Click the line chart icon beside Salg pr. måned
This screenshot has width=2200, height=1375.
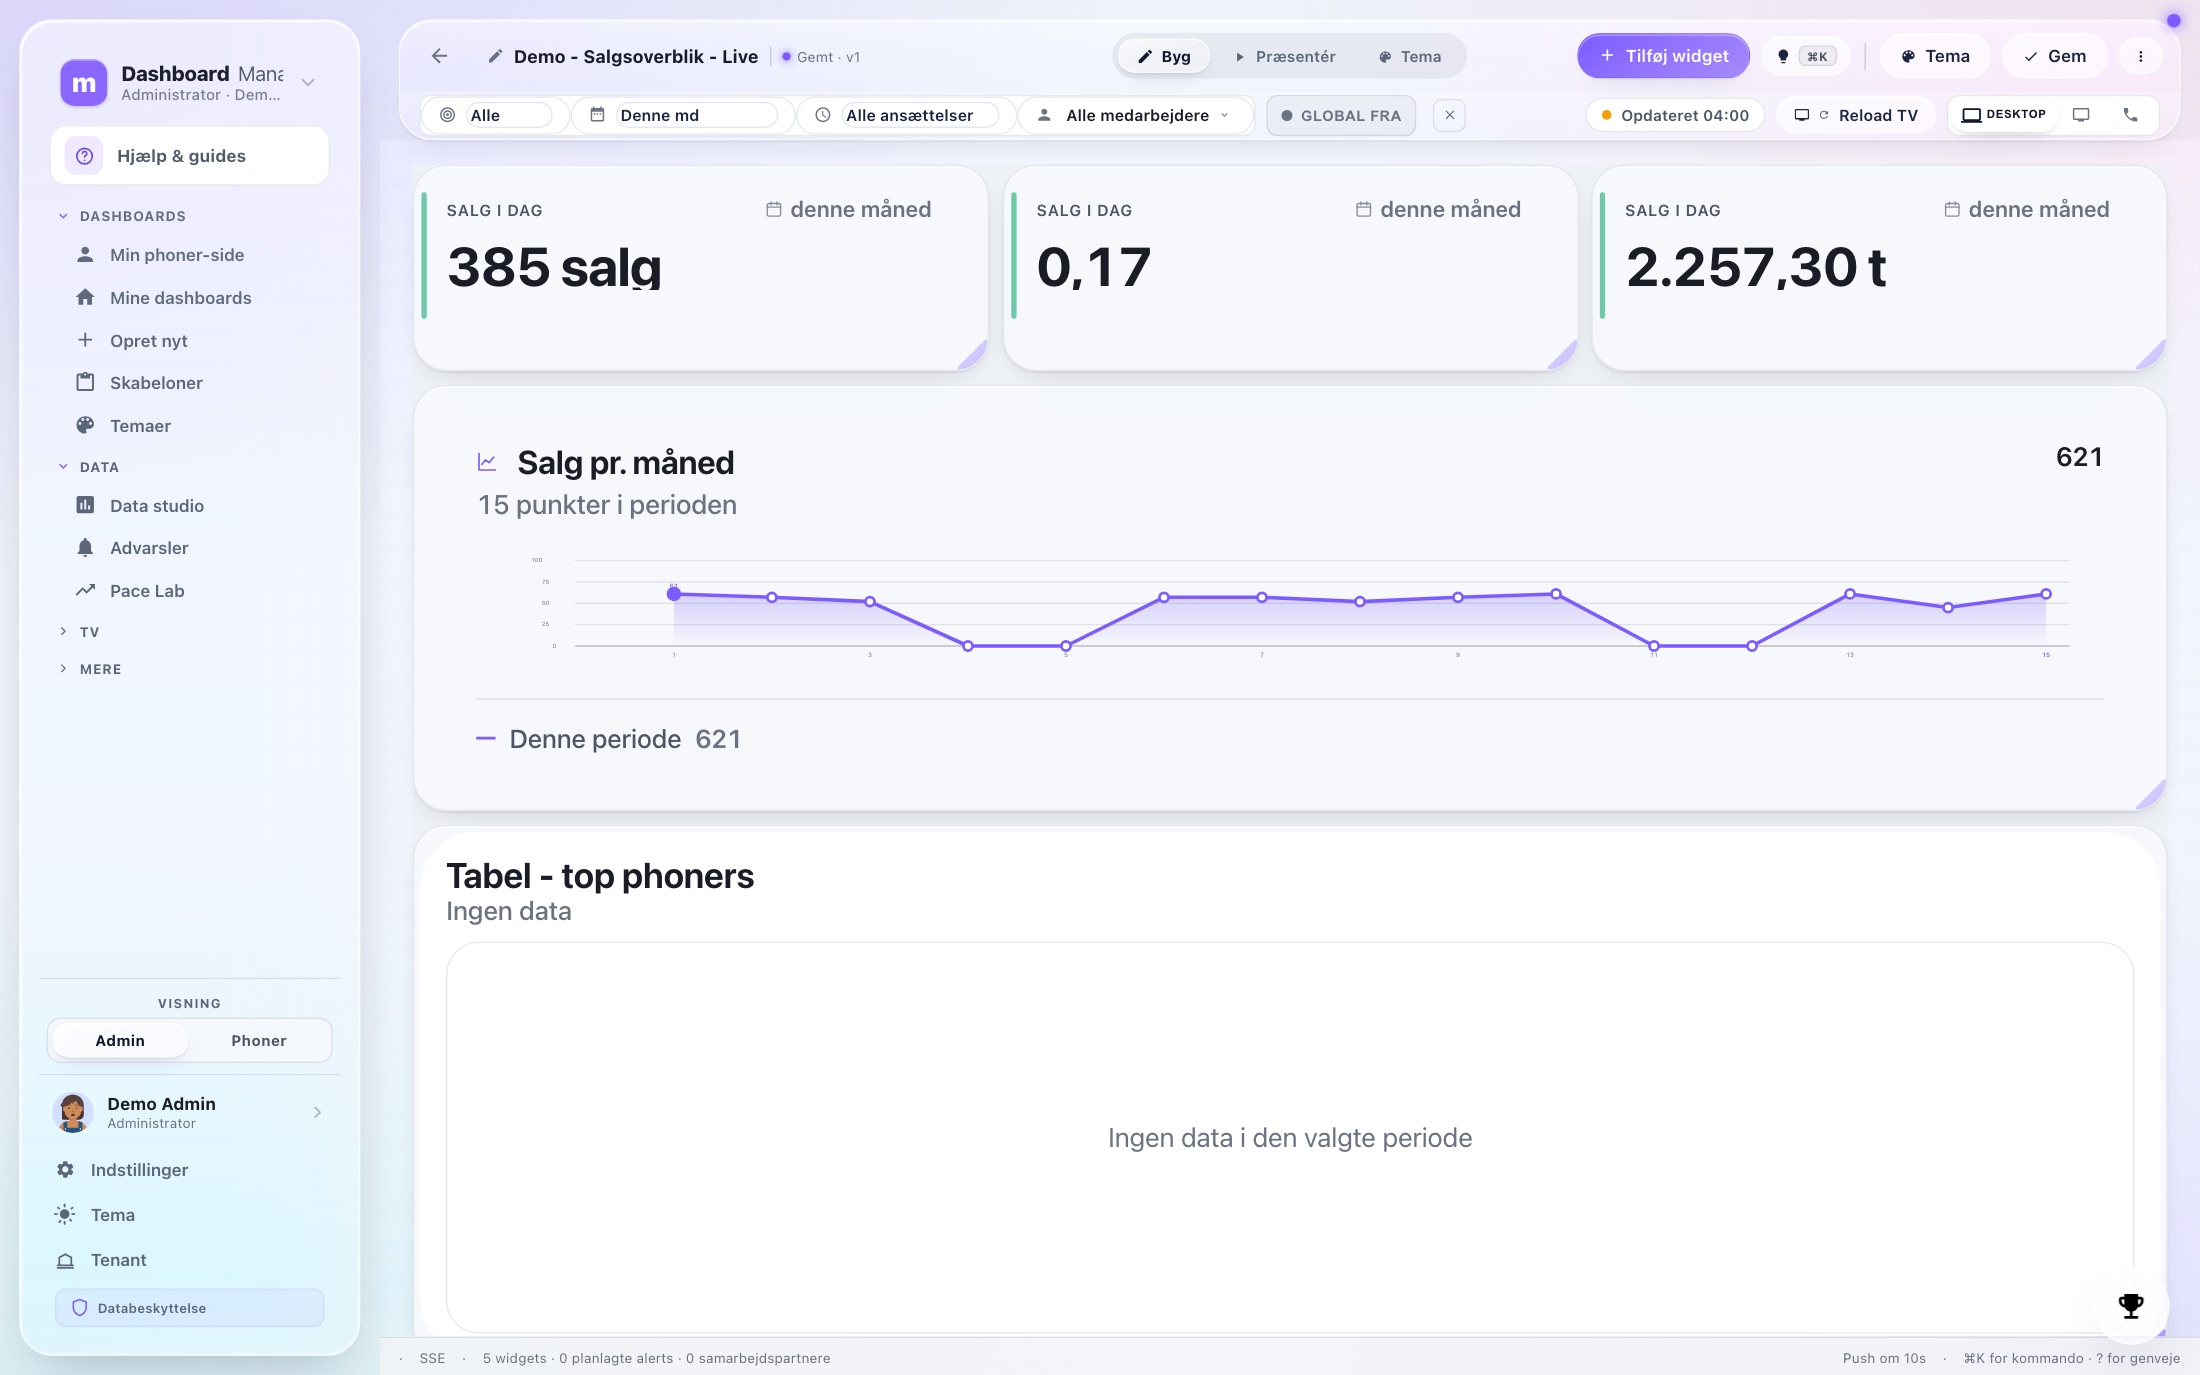point(487,462)
